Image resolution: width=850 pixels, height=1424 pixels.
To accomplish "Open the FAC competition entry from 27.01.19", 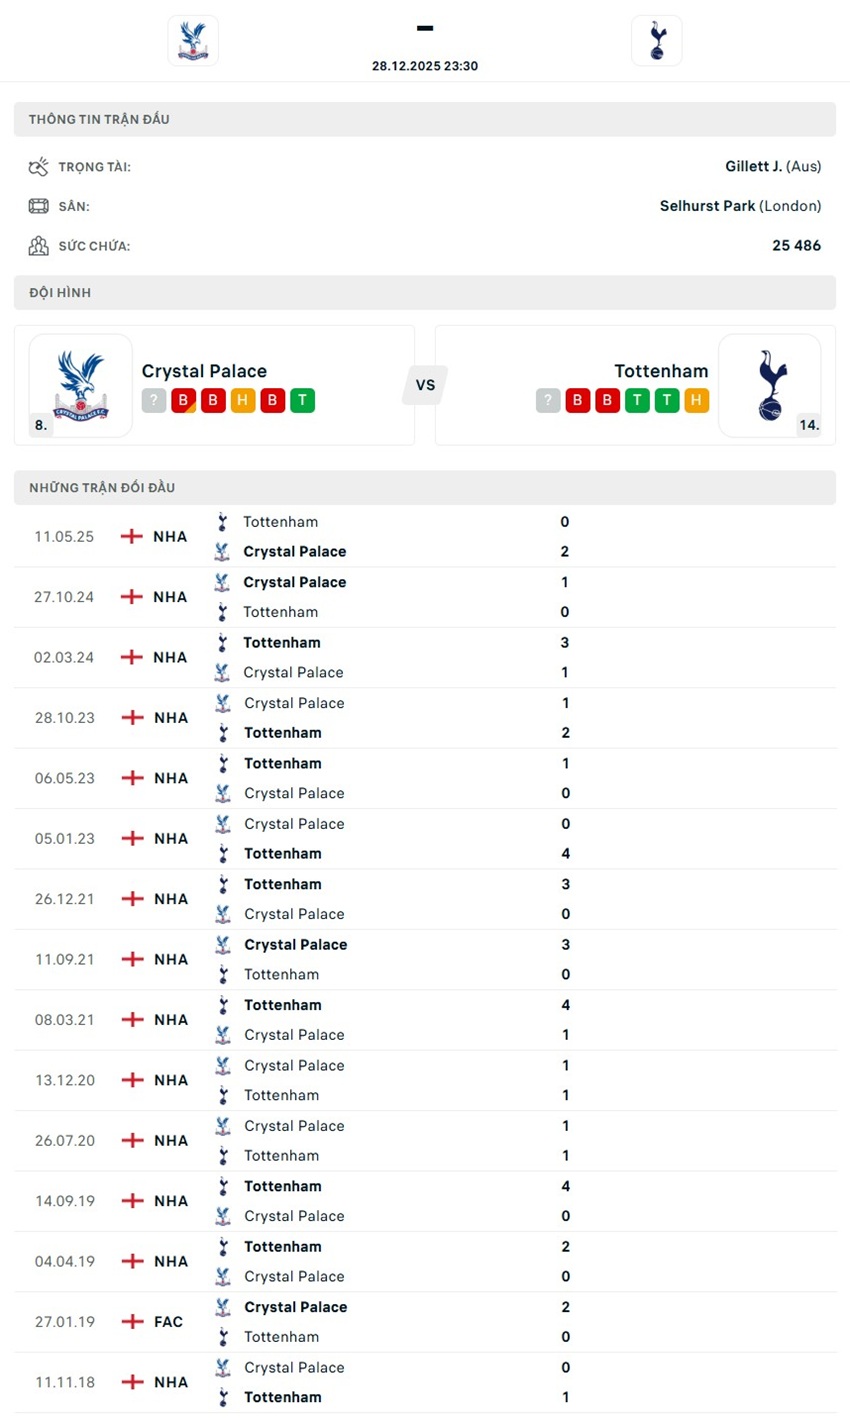I will click(x=167, y=1321).
